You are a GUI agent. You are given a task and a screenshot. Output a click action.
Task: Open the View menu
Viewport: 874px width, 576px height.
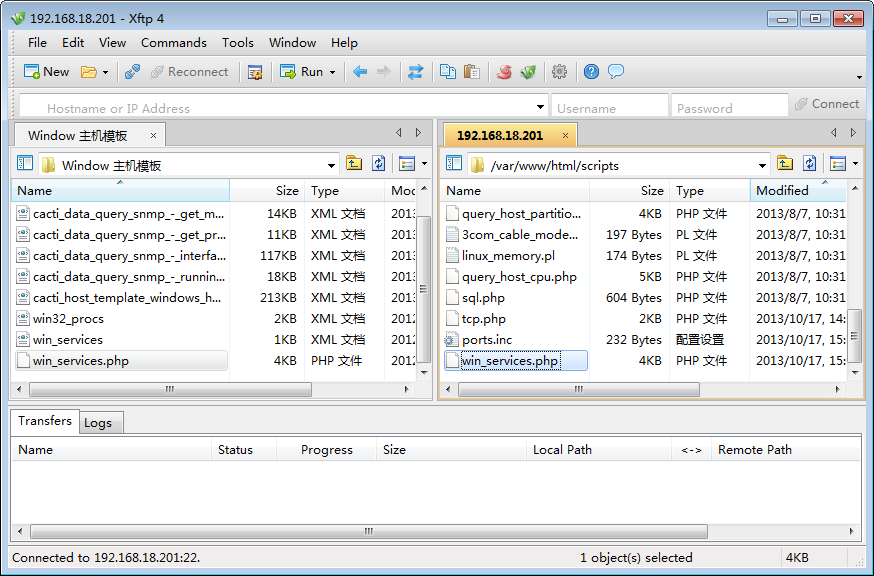[113, 43]
